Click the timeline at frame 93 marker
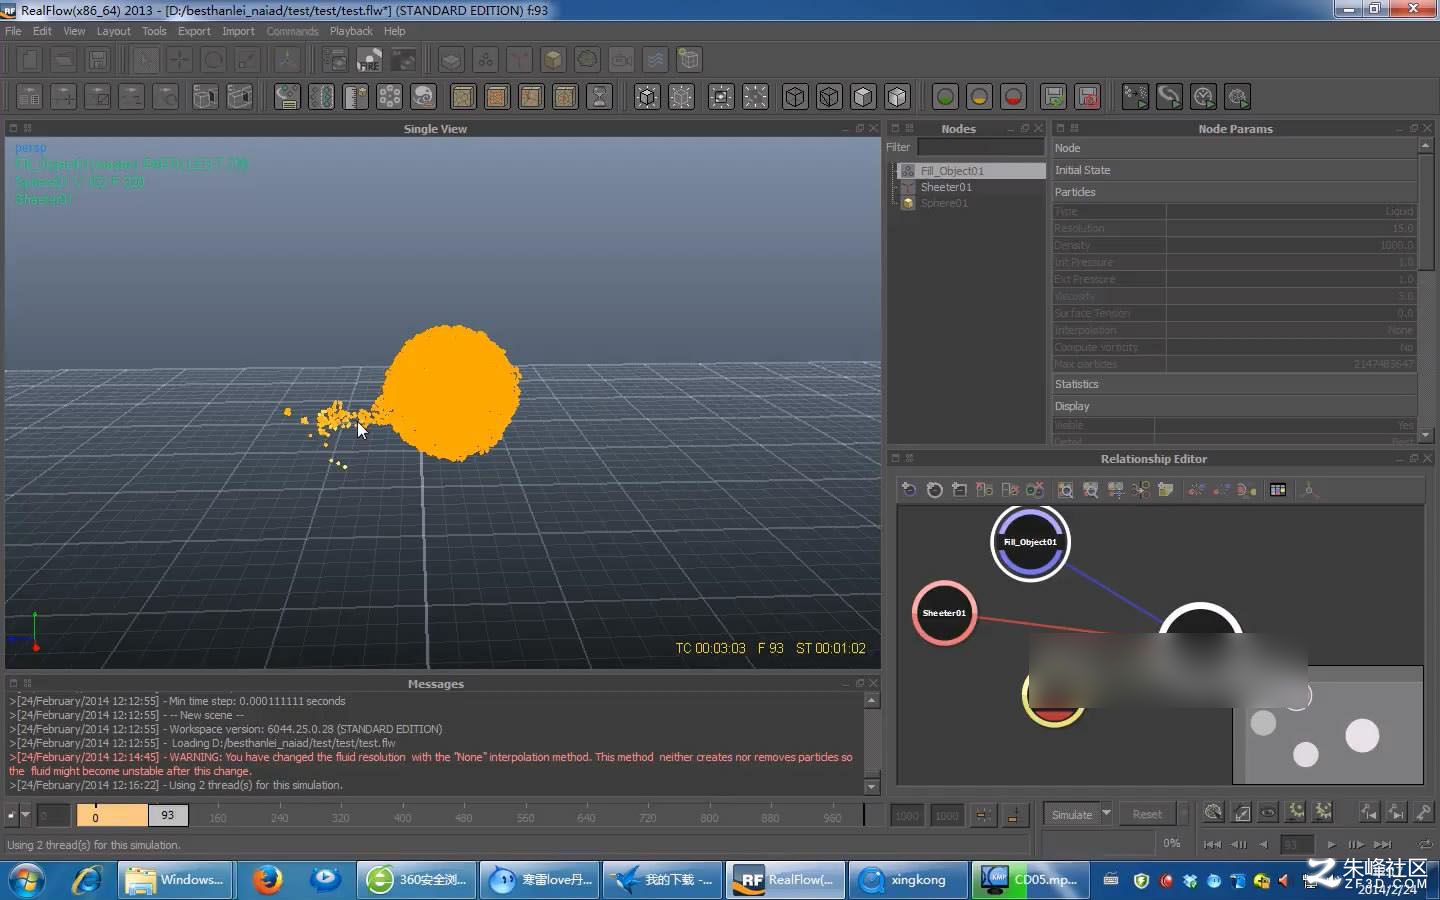The image size is (1440, 900). coord(168,815)
